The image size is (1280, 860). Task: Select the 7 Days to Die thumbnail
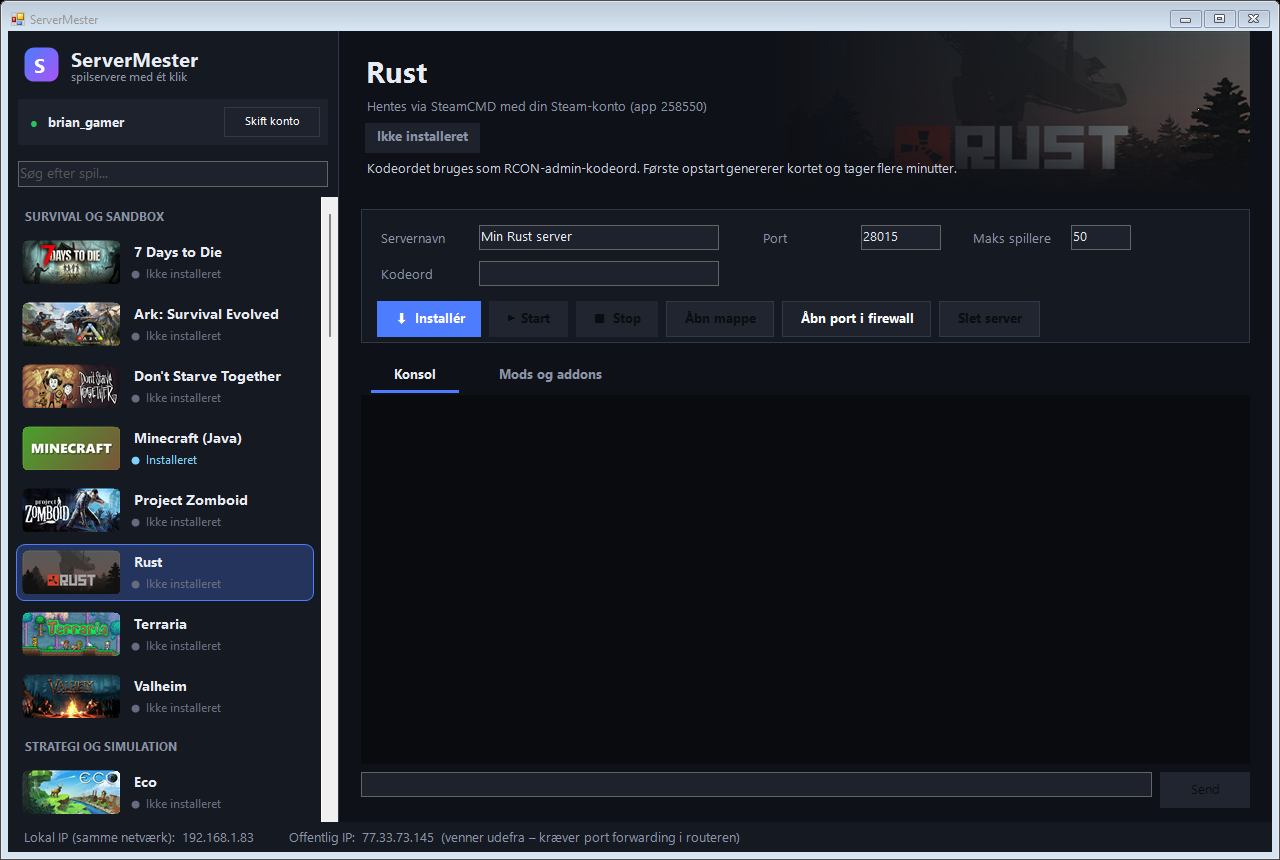[x=71, y=262]
